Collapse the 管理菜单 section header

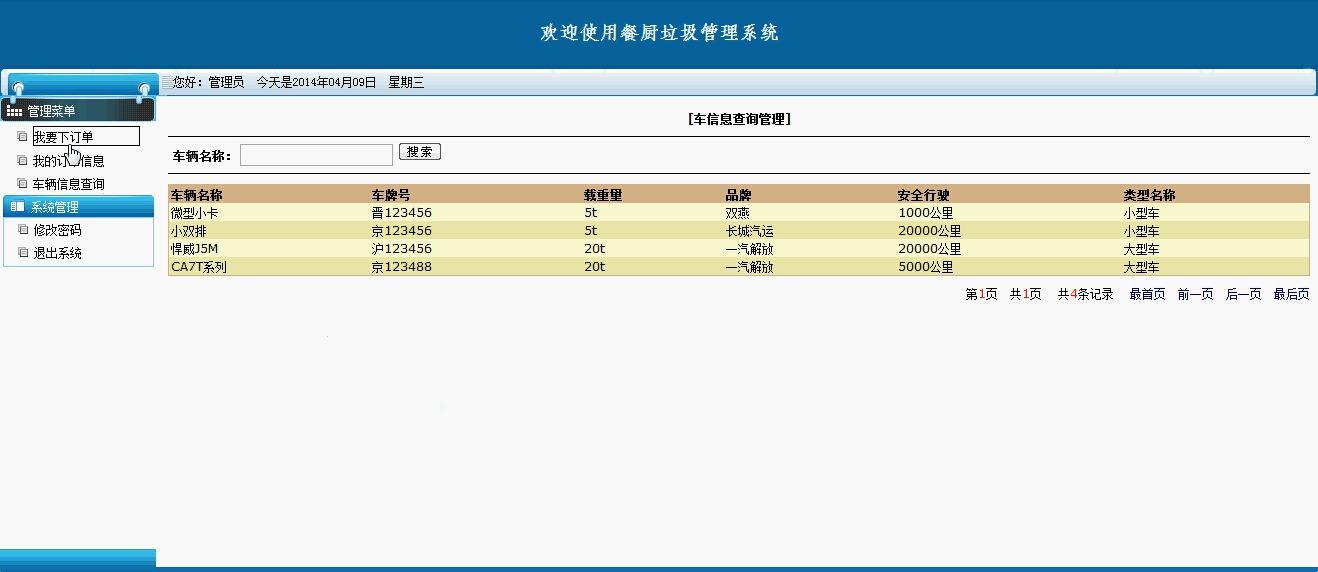click(78, 111)
